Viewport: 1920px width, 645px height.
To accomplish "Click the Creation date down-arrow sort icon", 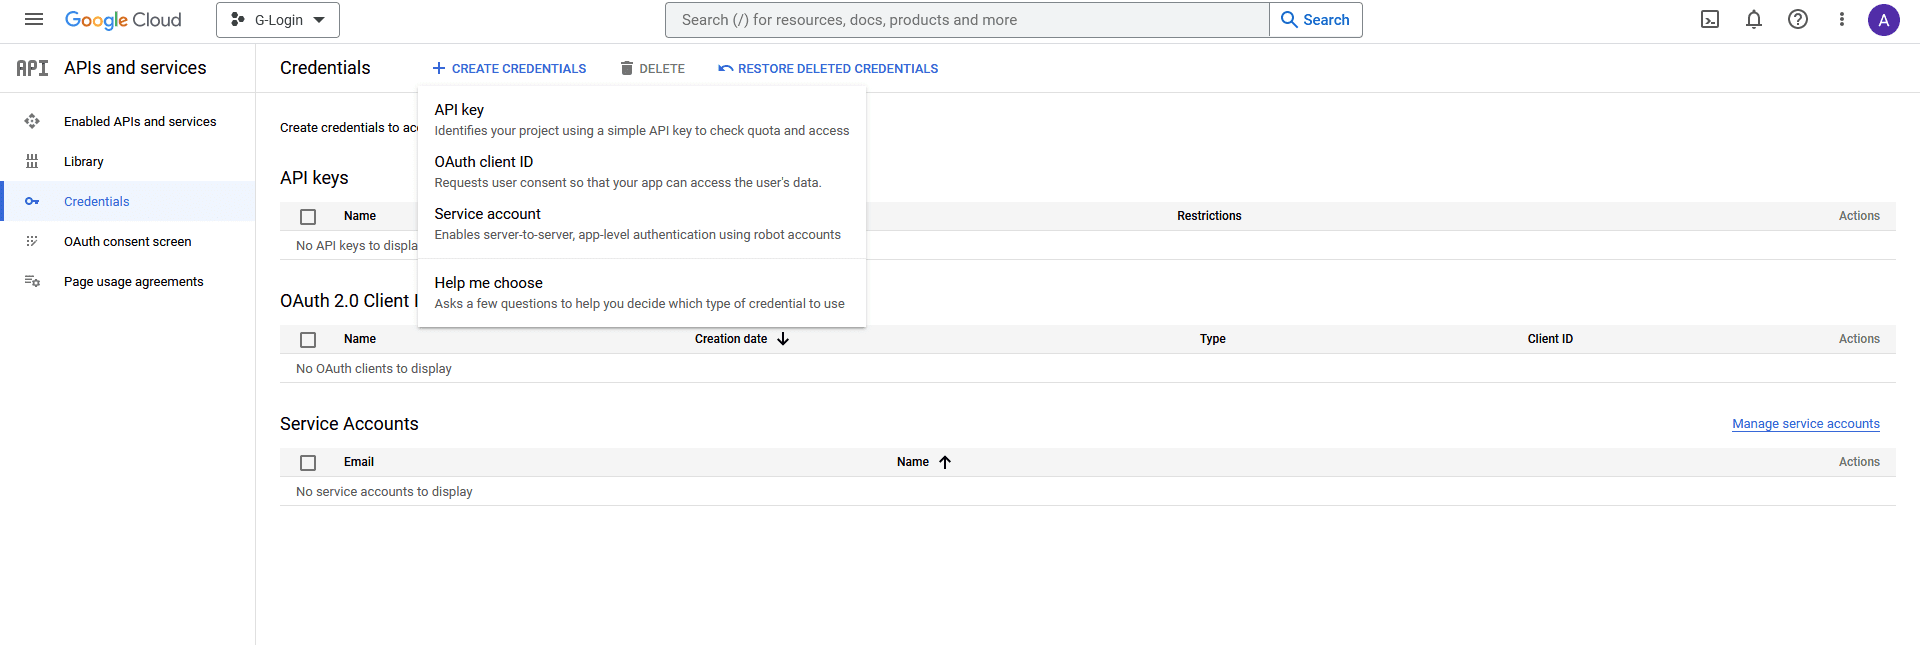I will (x=783, y=339).
